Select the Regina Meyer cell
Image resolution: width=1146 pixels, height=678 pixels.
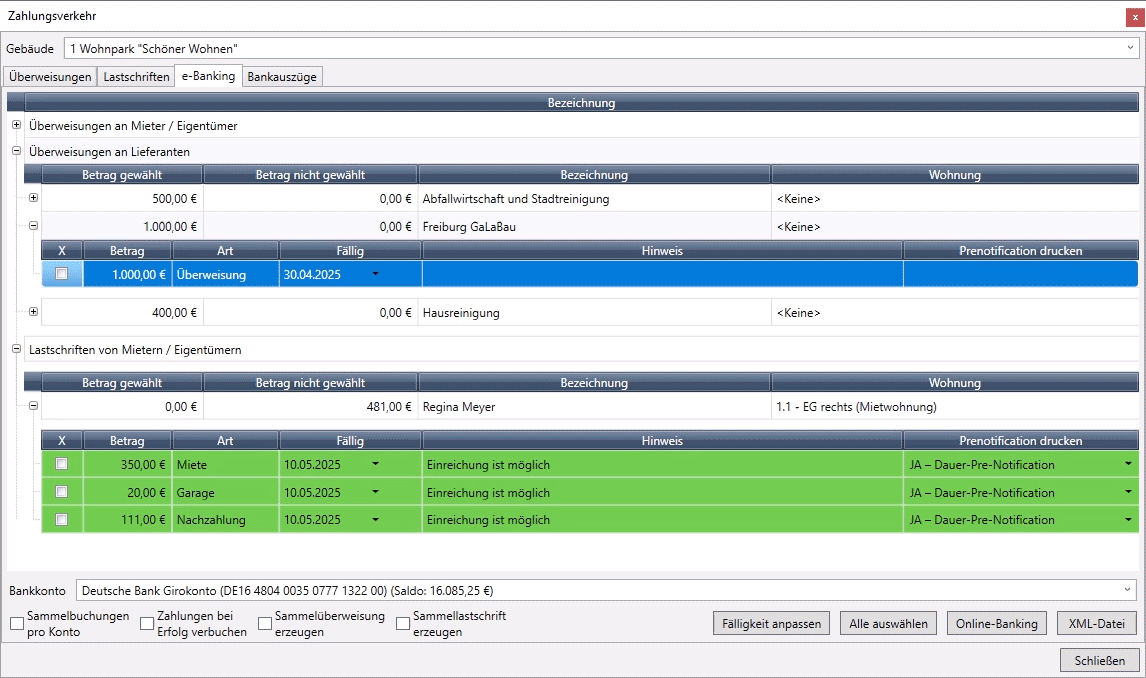[594, 406]
